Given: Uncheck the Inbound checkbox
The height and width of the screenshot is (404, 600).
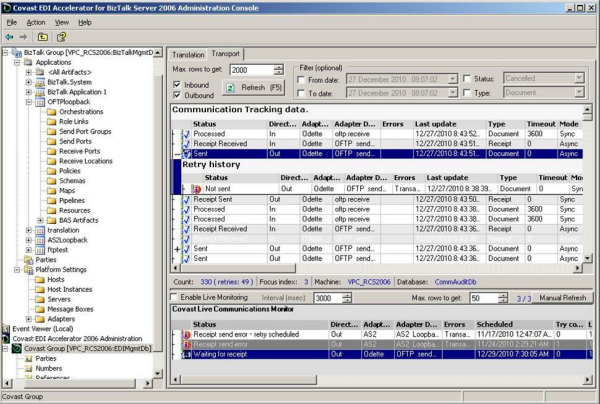Looking at the screenshot, I should tap(177, 85).
